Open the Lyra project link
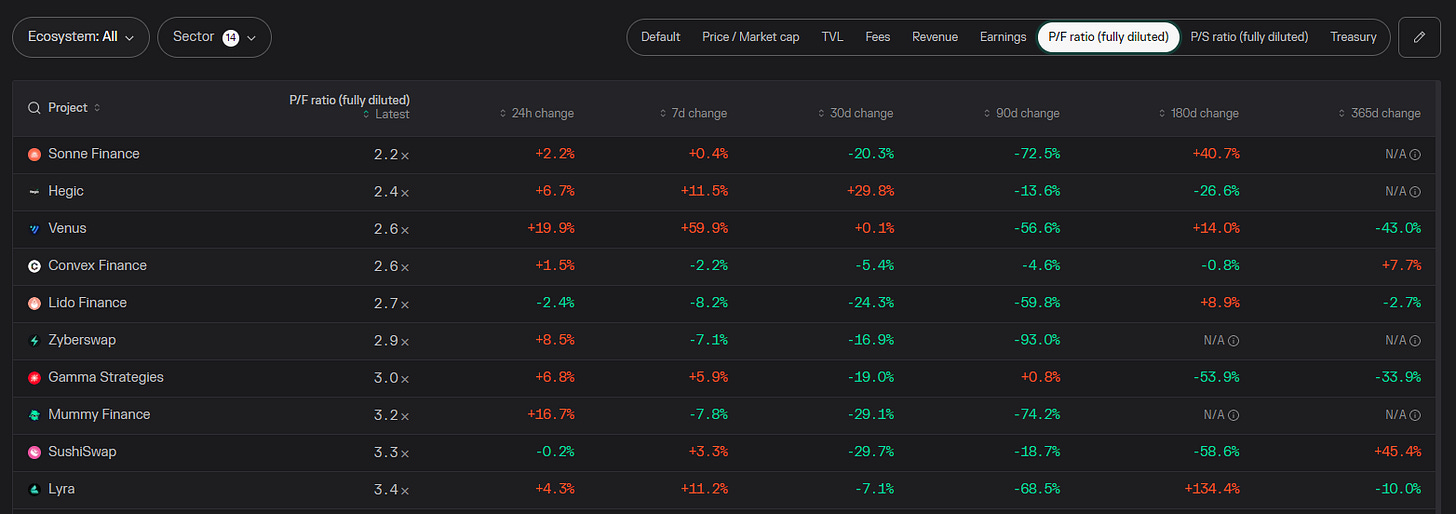1456x514 pixels. [x=61, y=489]
